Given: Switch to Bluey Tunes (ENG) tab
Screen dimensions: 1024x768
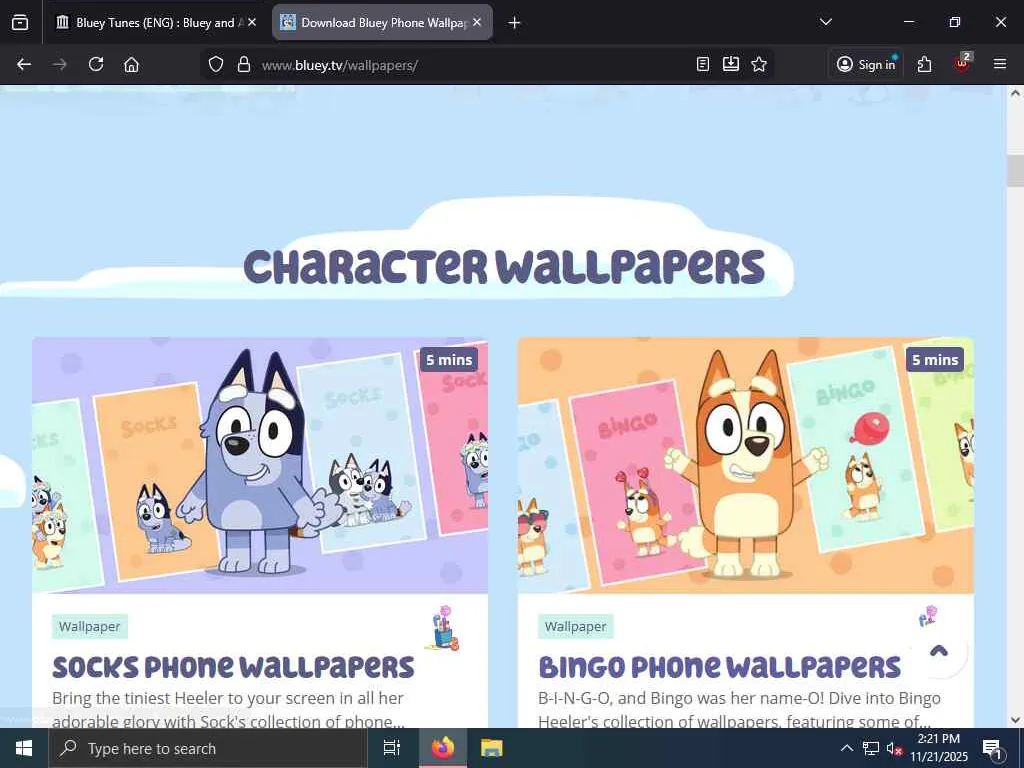Looking at the screenshot, I should (x=149, y=23).
